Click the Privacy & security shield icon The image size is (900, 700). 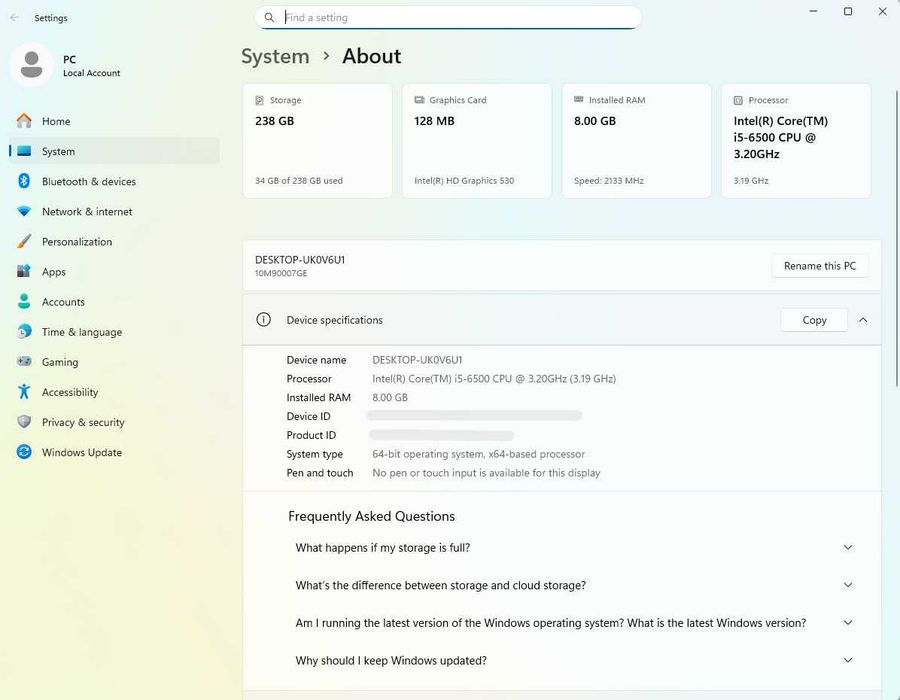[x=24, y=422]
